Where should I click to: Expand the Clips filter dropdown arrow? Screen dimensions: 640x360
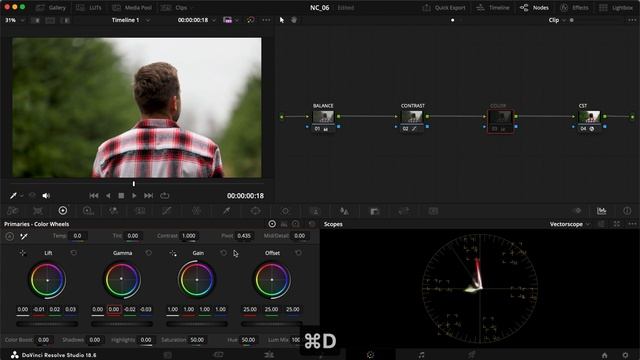pos(192,8)
